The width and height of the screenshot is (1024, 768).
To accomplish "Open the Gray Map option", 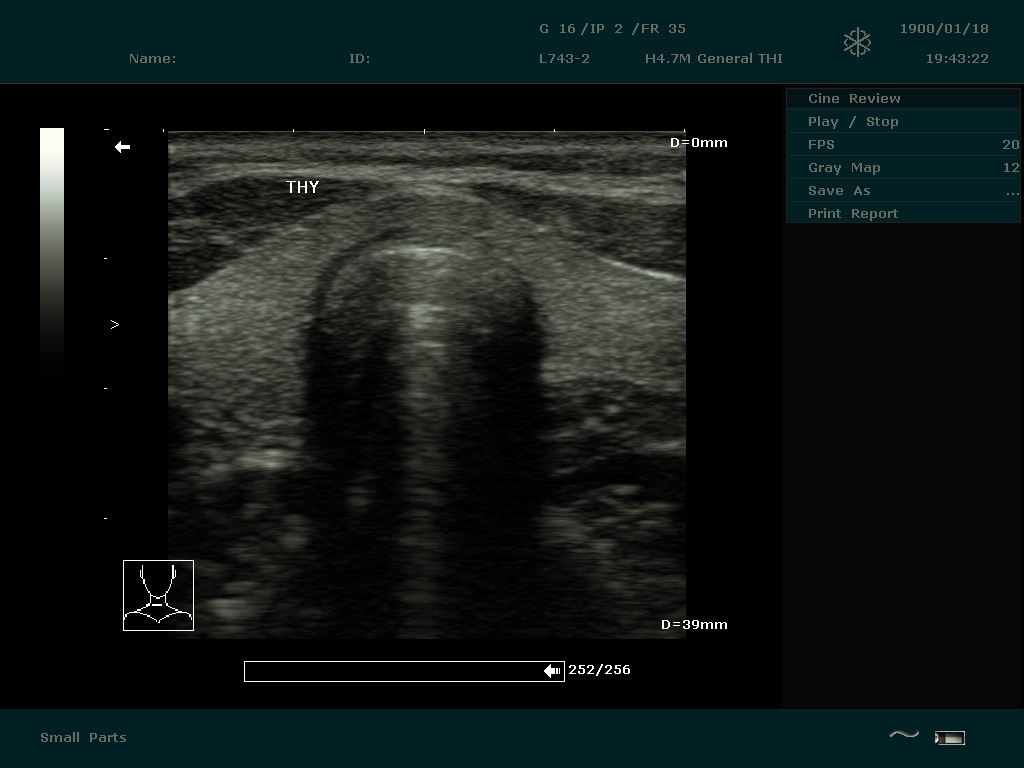I will [844, 167].
